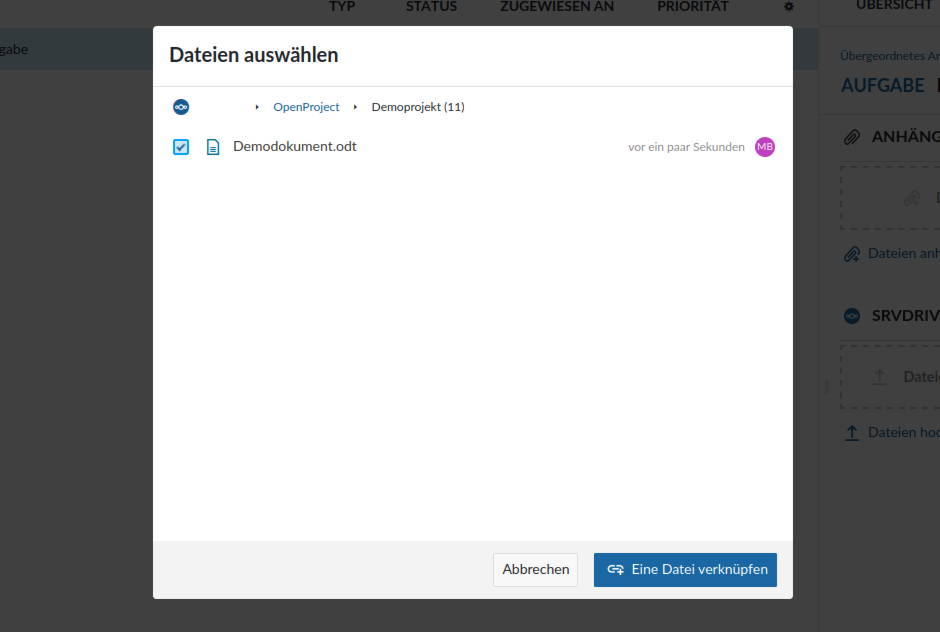Viewport: 940px width, 632px height.
Task: Click the MB avatar badge
Action: [765, 147]
